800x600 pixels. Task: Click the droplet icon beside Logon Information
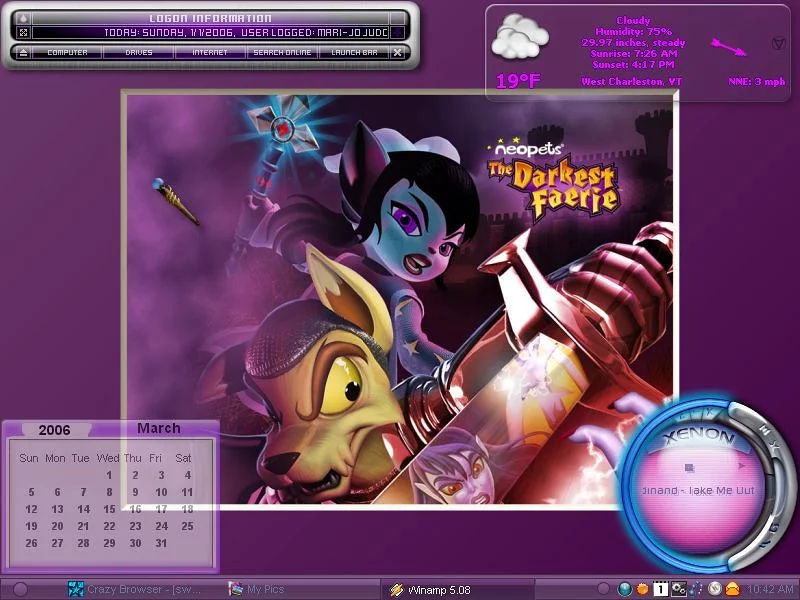[23, 18]
